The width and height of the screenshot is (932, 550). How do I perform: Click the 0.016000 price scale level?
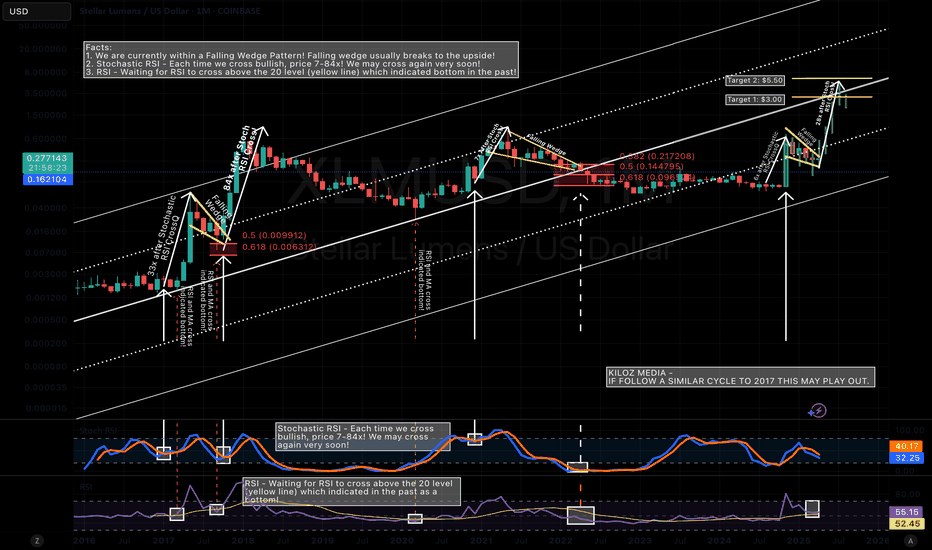point(45,231)
